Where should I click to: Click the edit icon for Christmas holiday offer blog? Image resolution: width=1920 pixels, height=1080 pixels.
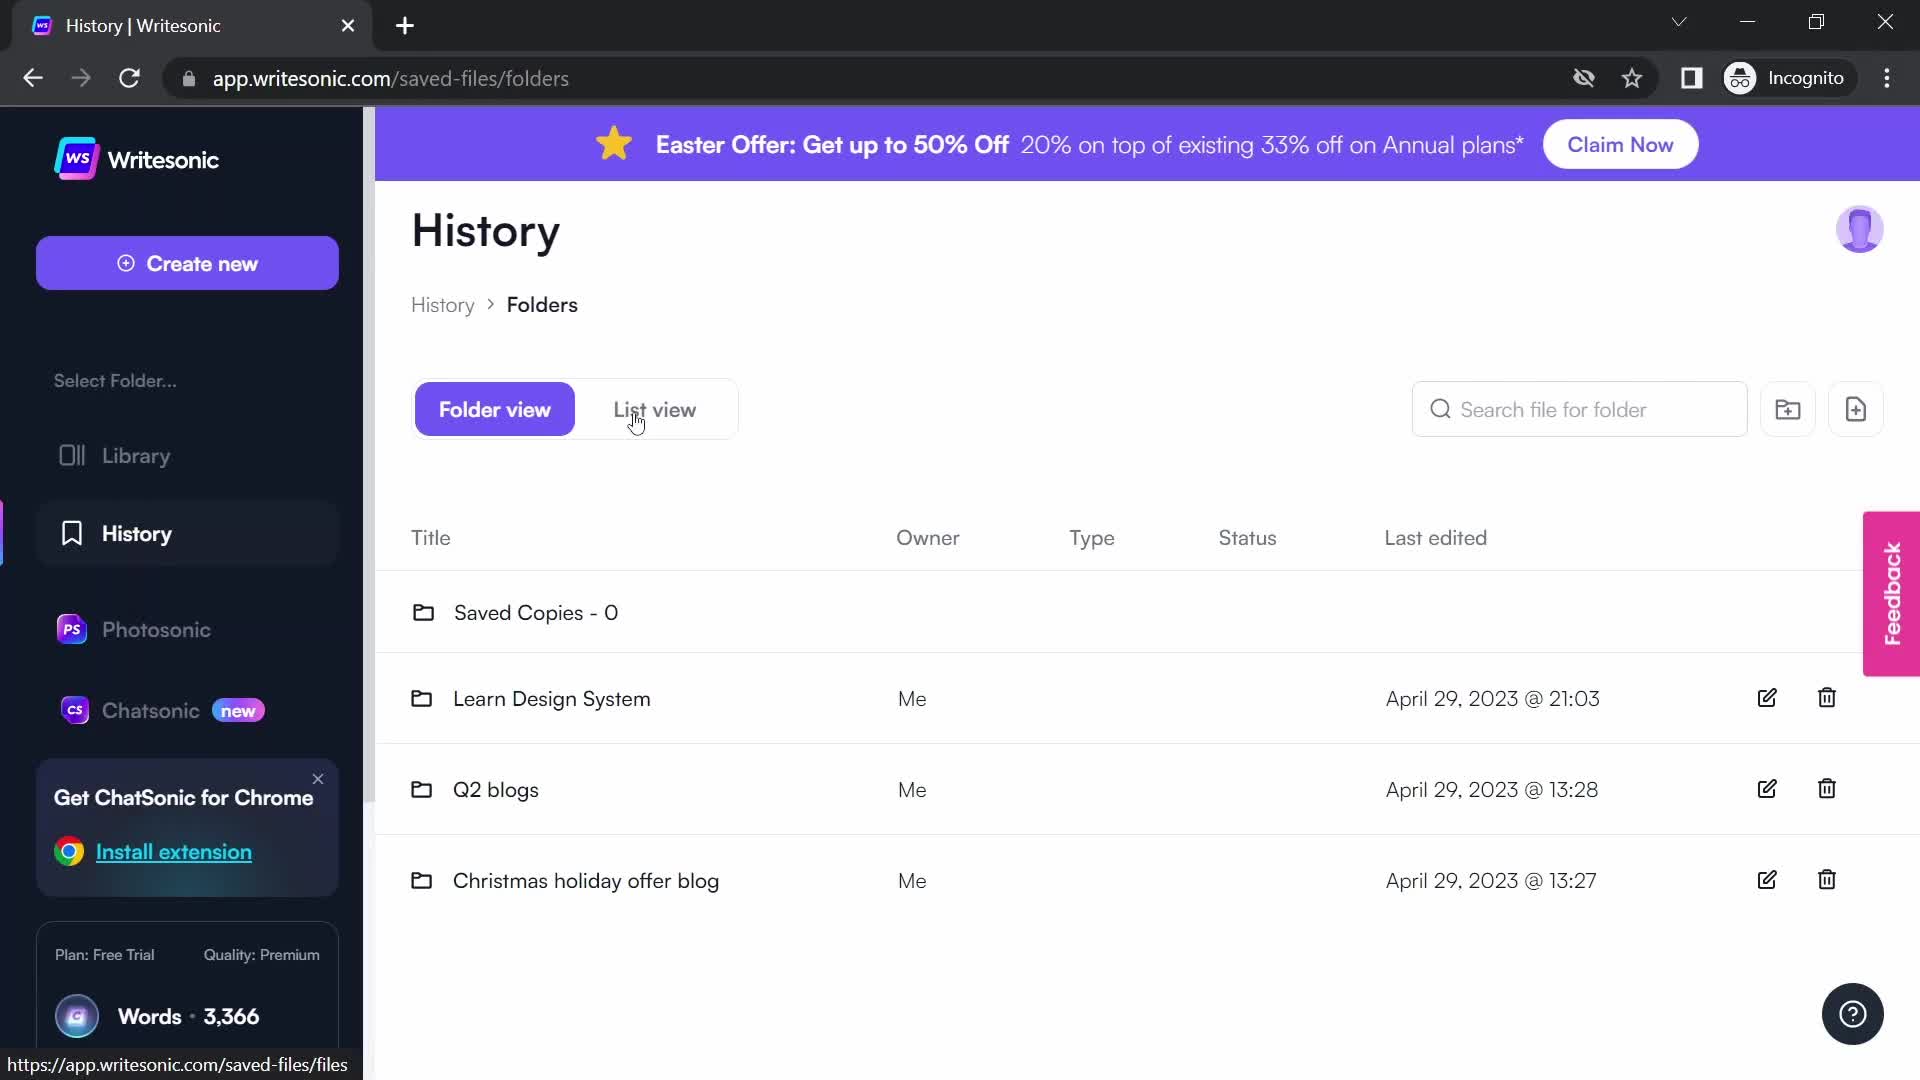tap(1766, 880)
